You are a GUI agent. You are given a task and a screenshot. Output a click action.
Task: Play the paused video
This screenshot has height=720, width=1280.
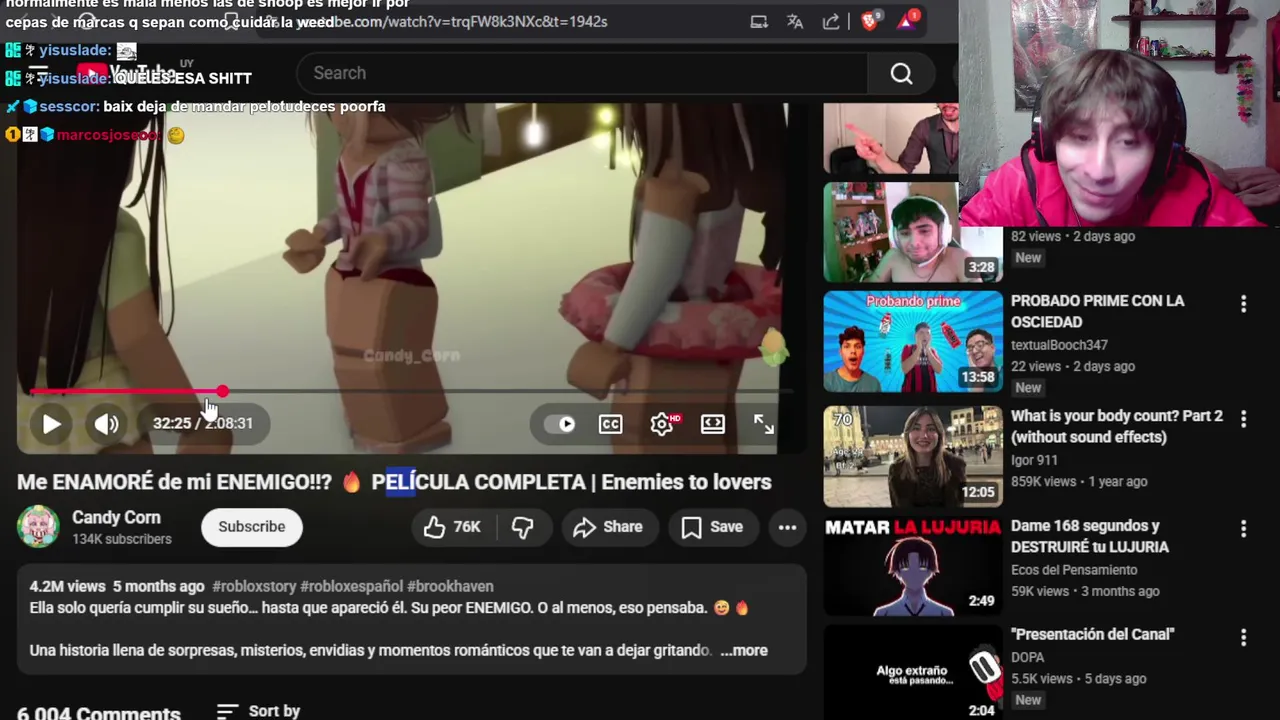51,424
